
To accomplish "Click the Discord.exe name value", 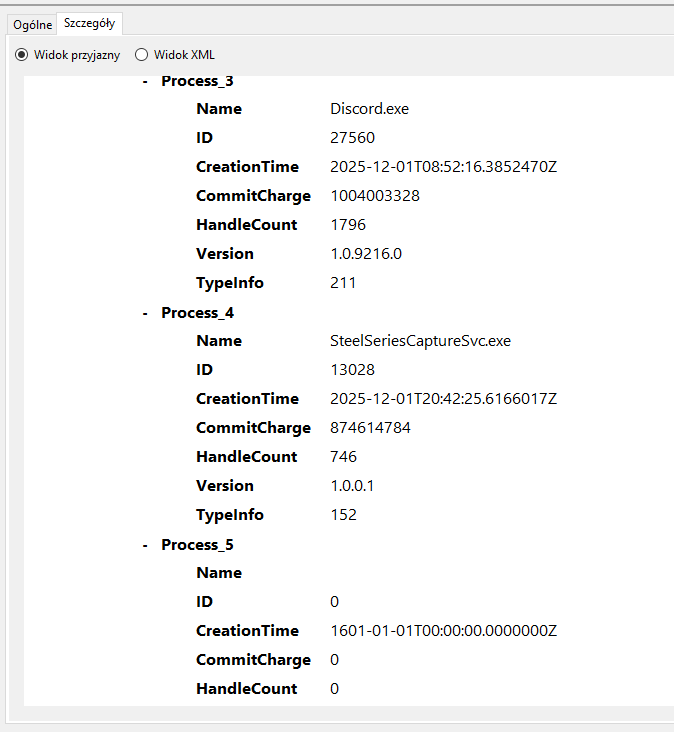I will pyautogui.click(x=369, y=109).
